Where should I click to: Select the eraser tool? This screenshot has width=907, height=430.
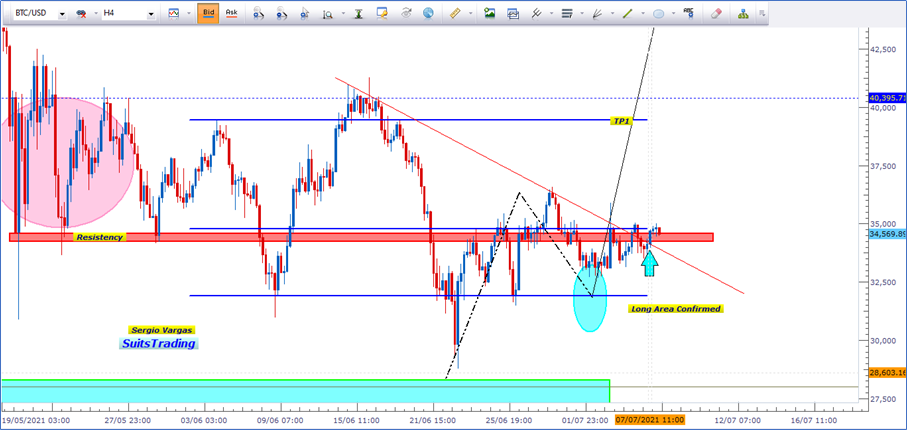715,14
